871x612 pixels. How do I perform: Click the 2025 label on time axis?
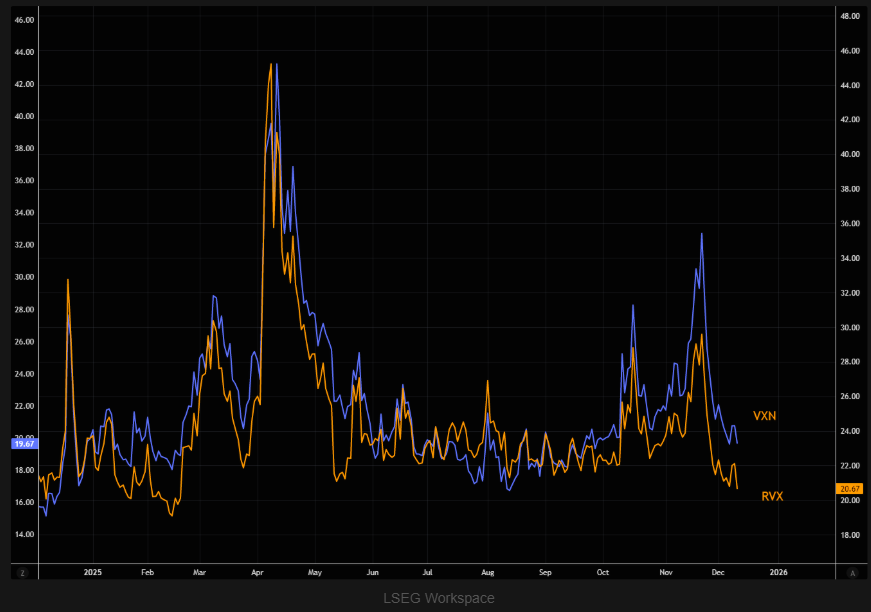pyautogui.click(x=93, y=572)
